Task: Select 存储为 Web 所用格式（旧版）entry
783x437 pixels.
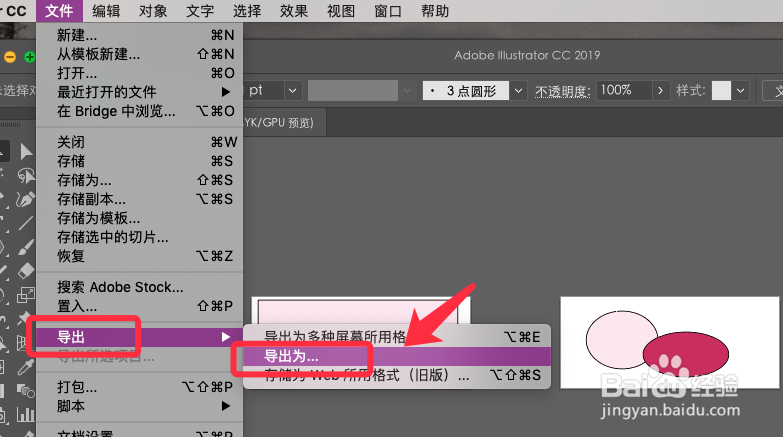Action: click(x=397, y=375)
